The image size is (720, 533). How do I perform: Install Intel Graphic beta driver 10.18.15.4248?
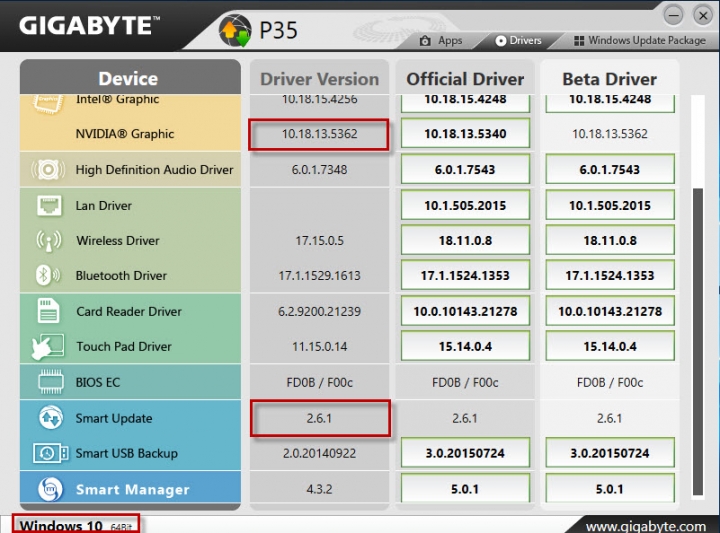click(610, 103)
